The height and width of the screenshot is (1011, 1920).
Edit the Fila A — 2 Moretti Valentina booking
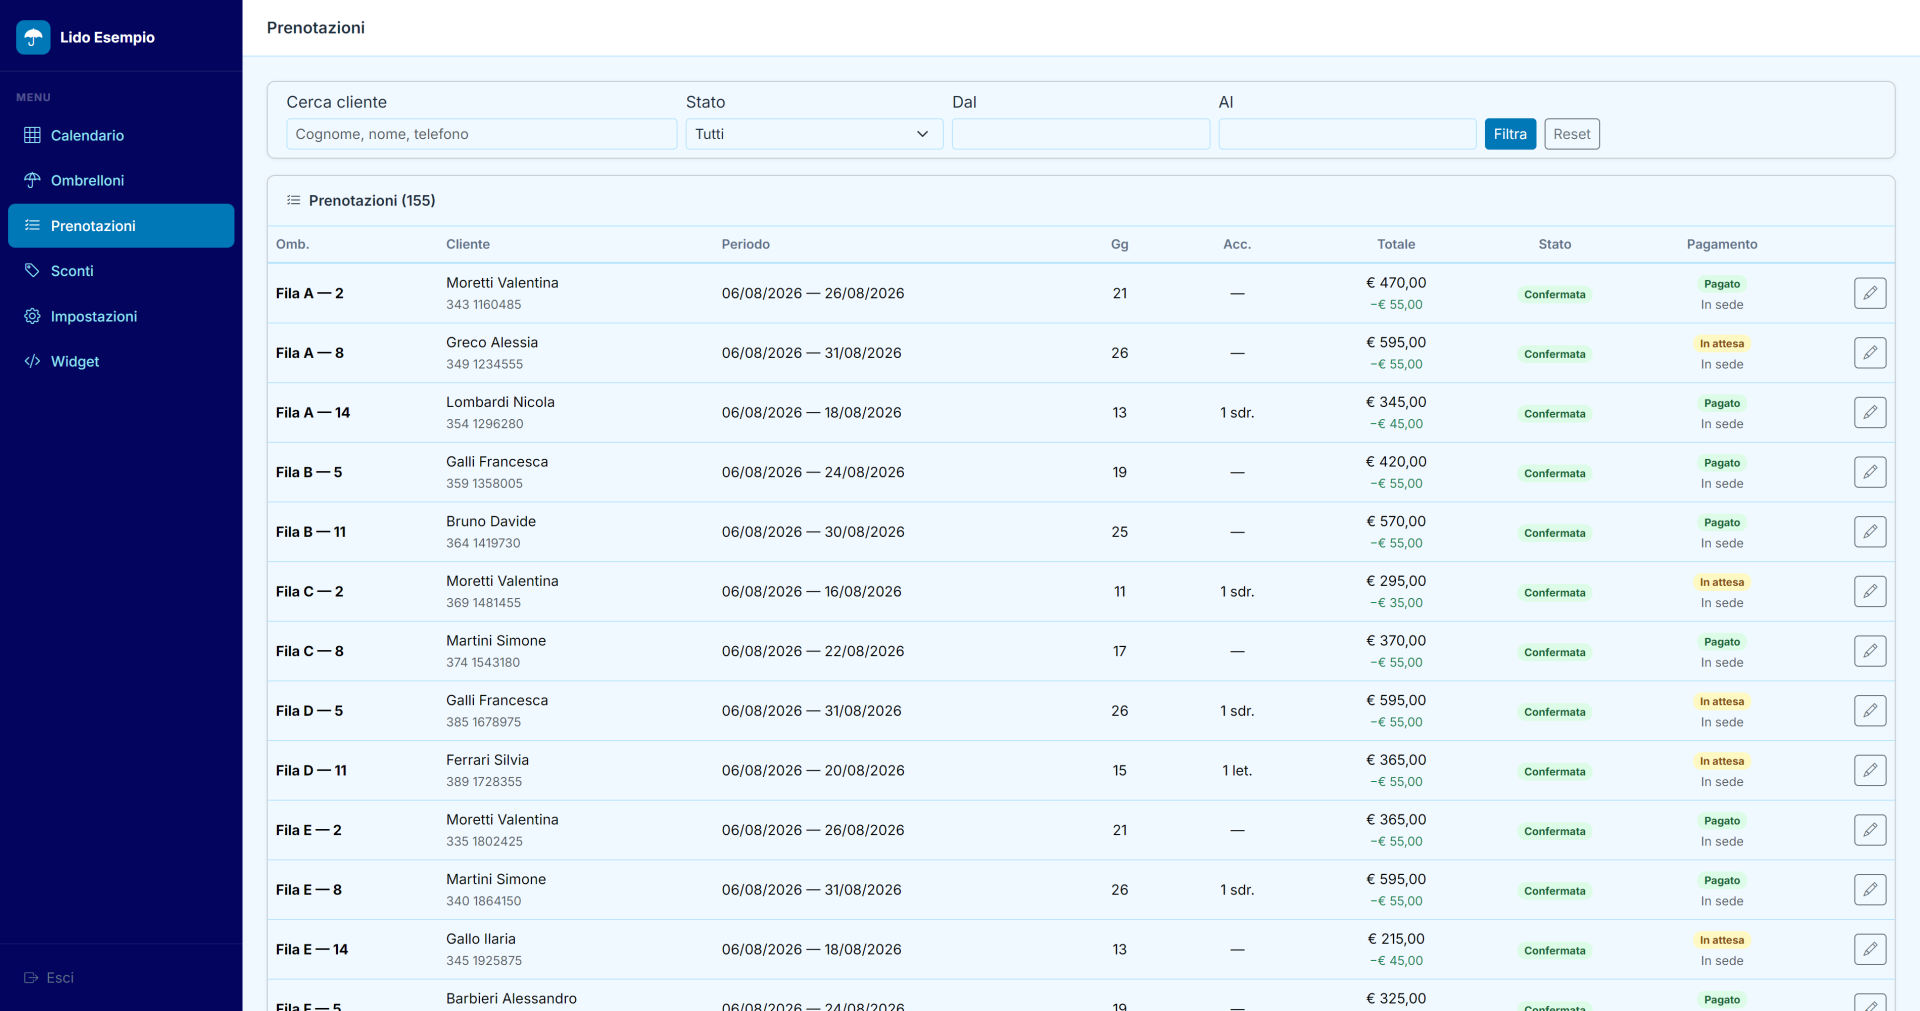[1870, 293]
